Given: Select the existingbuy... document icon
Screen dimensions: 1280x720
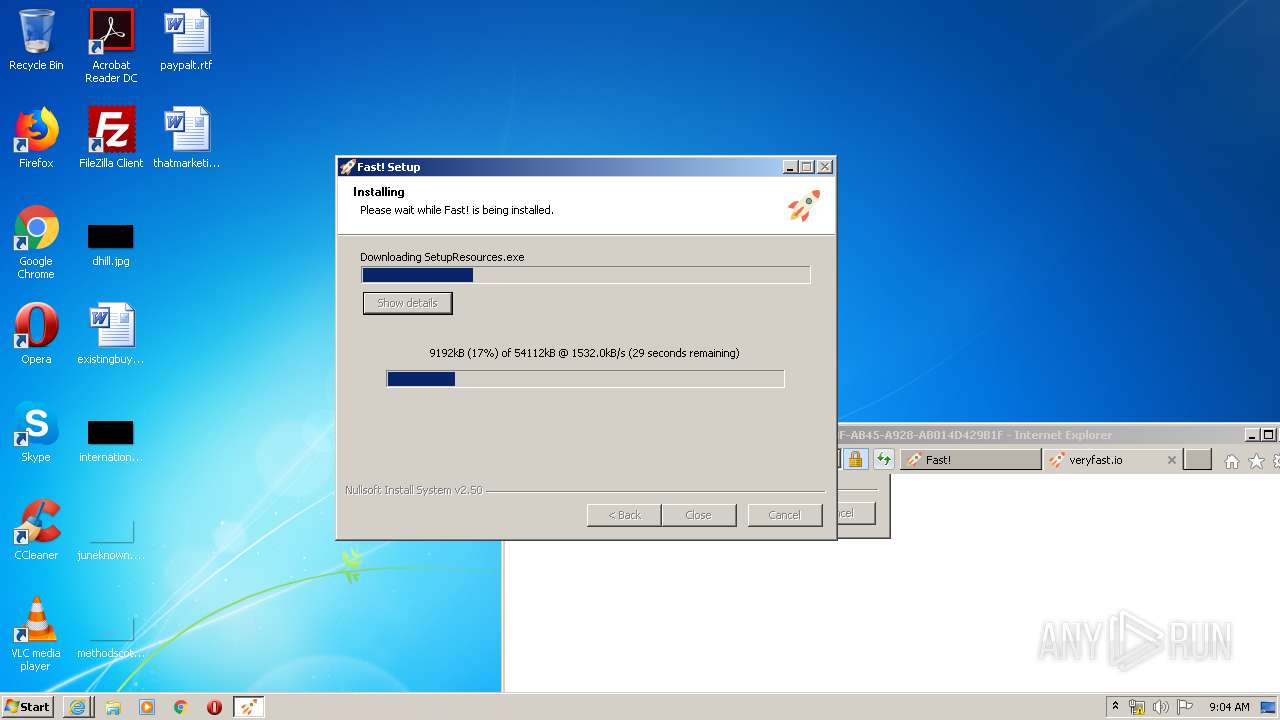Looking at the screenshot, I should click(x=111, y=334).
